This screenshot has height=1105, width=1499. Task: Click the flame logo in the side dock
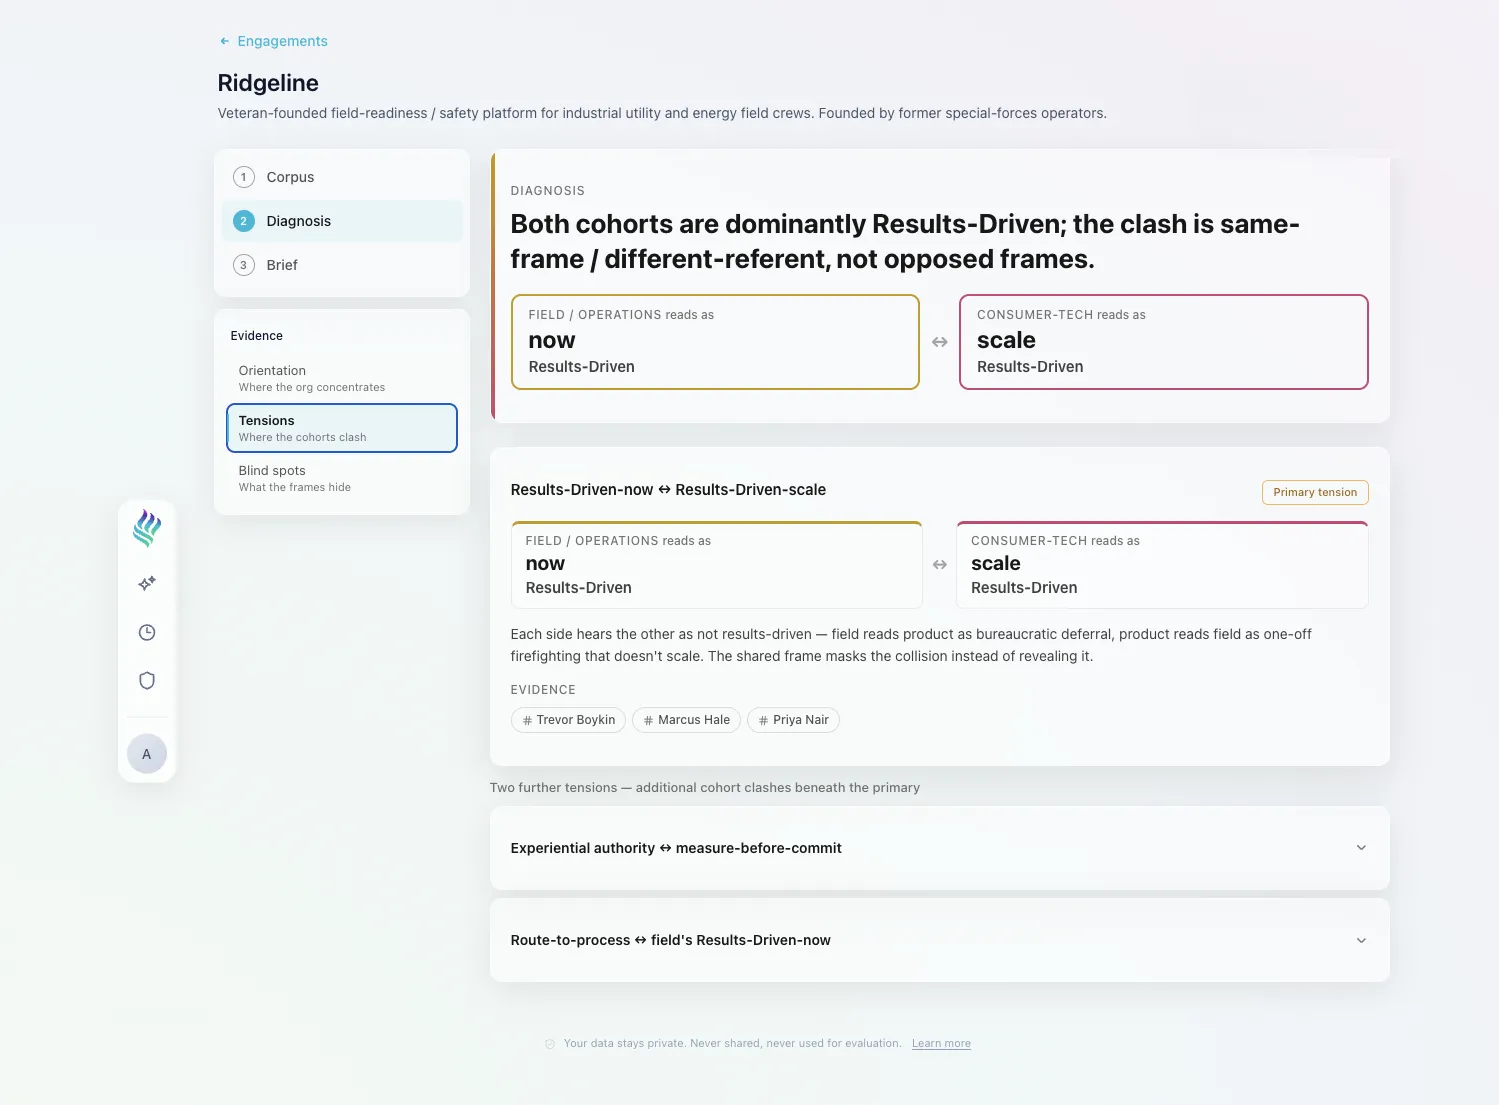[x=147, y=528]
